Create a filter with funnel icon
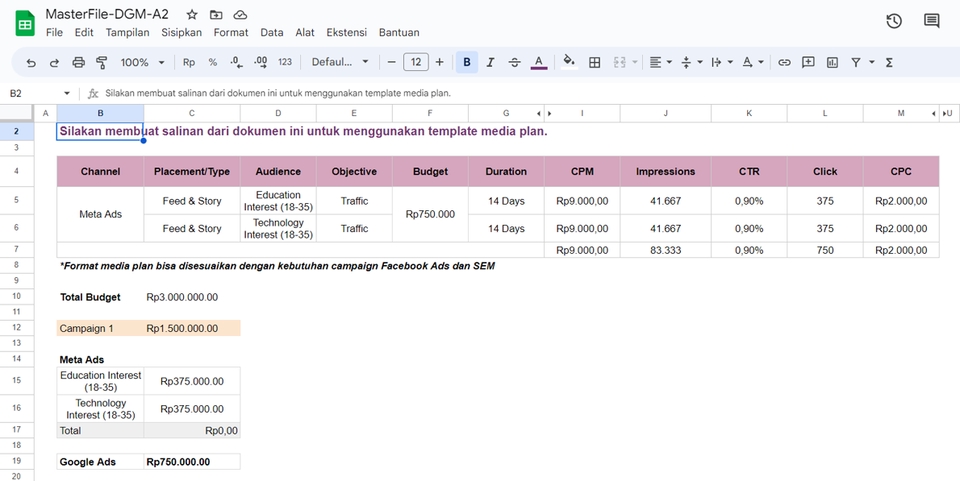 856,62
